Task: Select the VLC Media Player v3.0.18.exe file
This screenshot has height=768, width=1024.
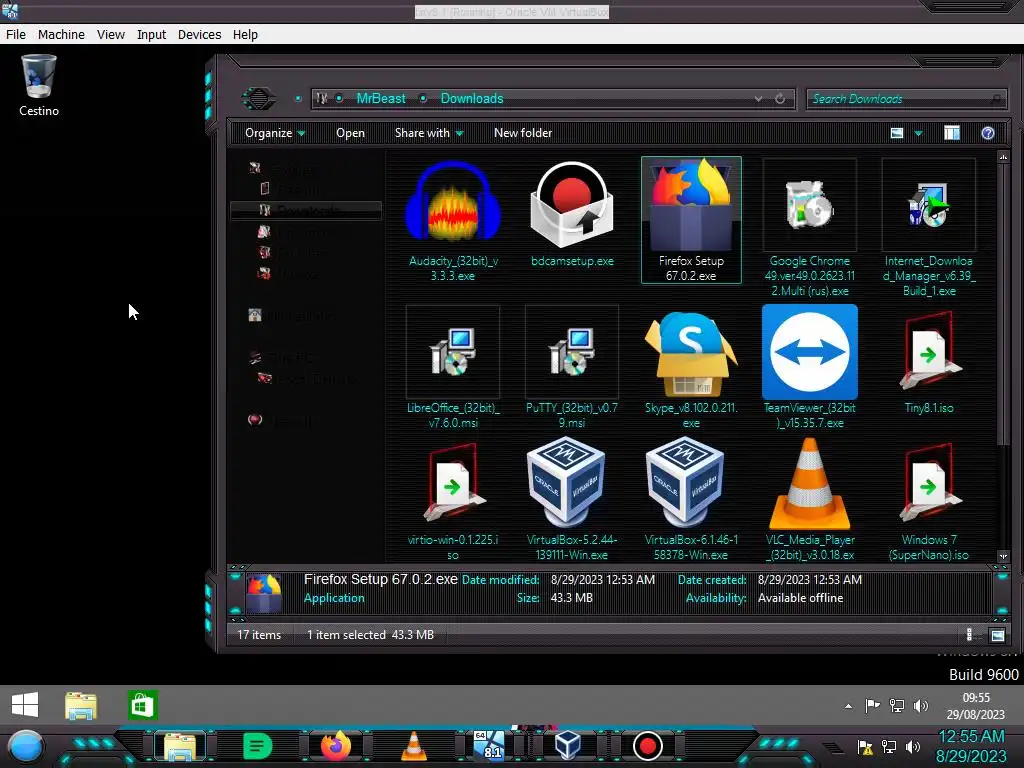Action: [810, 500]
